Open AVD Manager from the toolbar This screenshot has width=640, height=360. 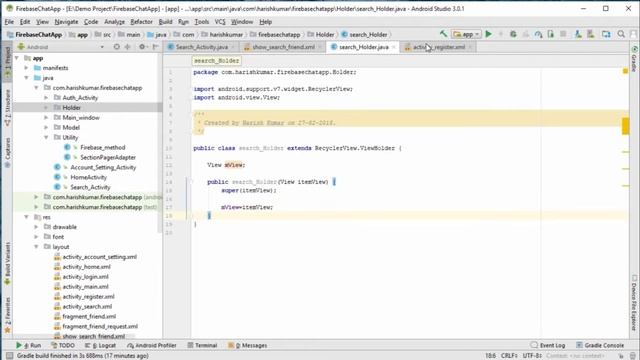click(x=578, y=34)
